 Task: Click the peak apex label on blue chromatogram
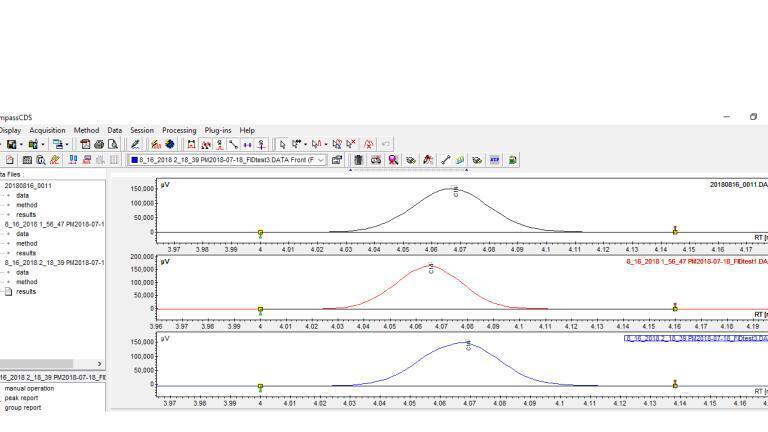(469, 345)
